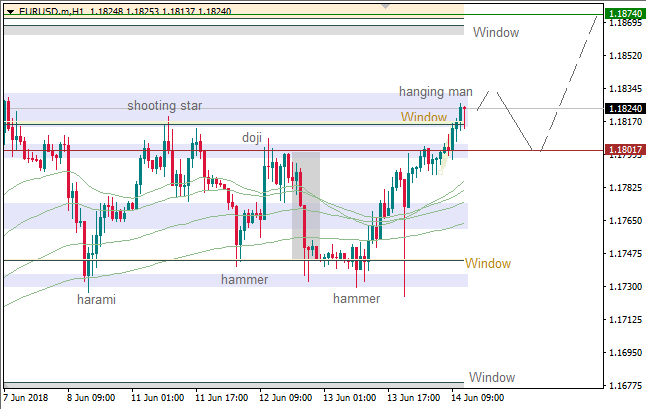This screenshot has width=646, height=409.
Task: Click the rightmost 'hammer' label
Action: 357,299
